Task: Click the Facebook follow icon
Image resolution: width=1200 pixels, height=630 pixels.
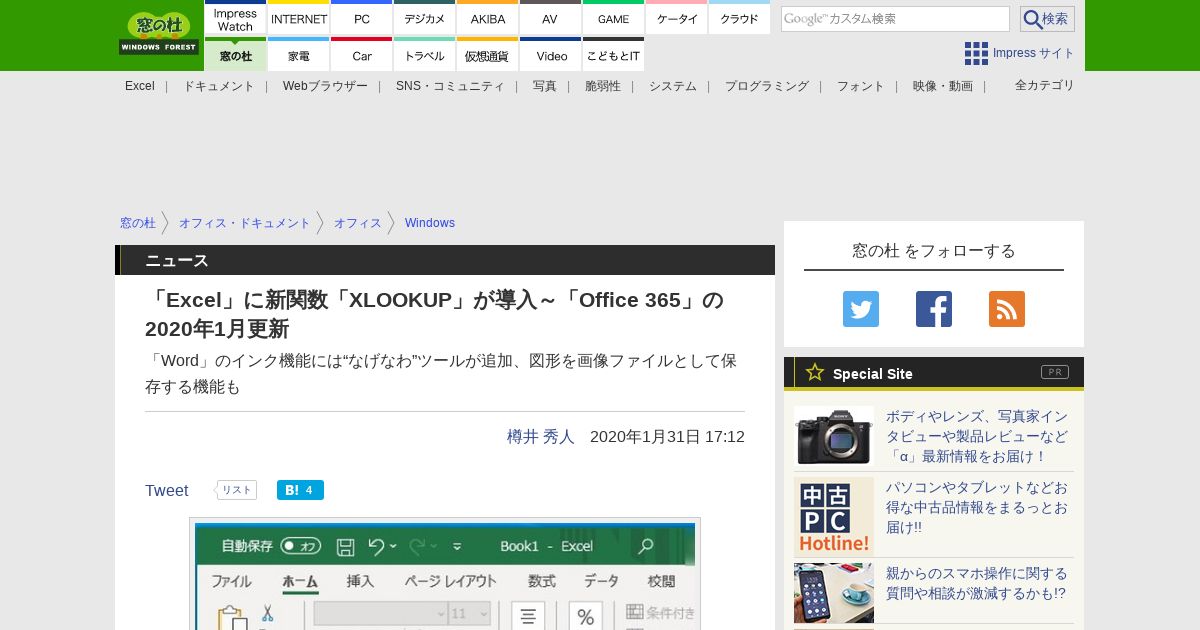Action: click(933, 309)
